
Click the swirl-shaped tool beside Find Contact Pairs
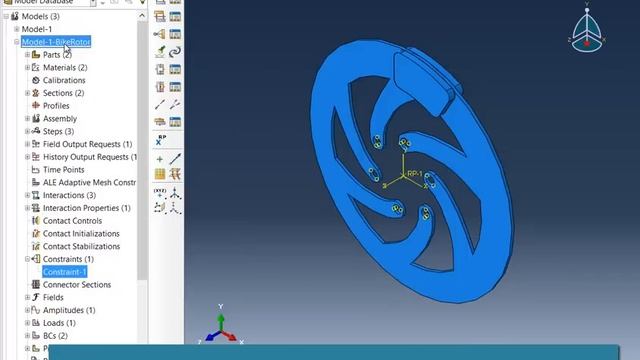[175, 52]
